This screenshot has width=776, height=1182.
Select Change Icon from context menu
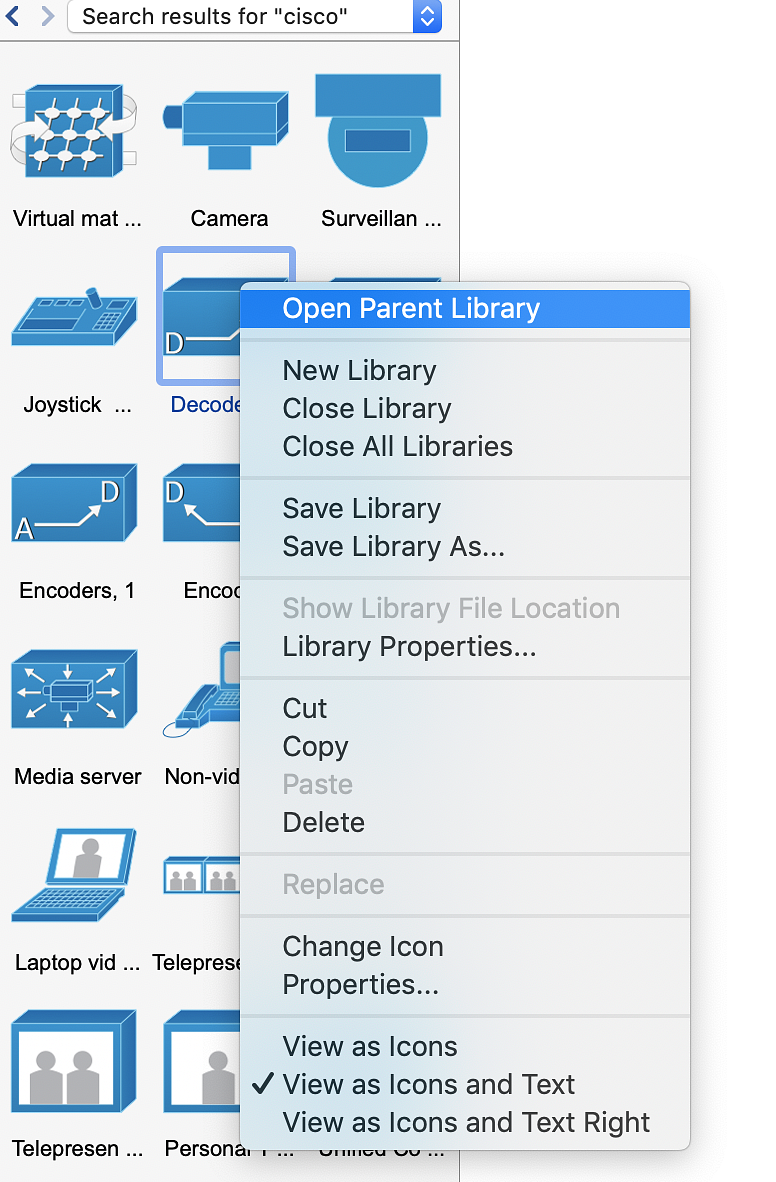[362, 946]
